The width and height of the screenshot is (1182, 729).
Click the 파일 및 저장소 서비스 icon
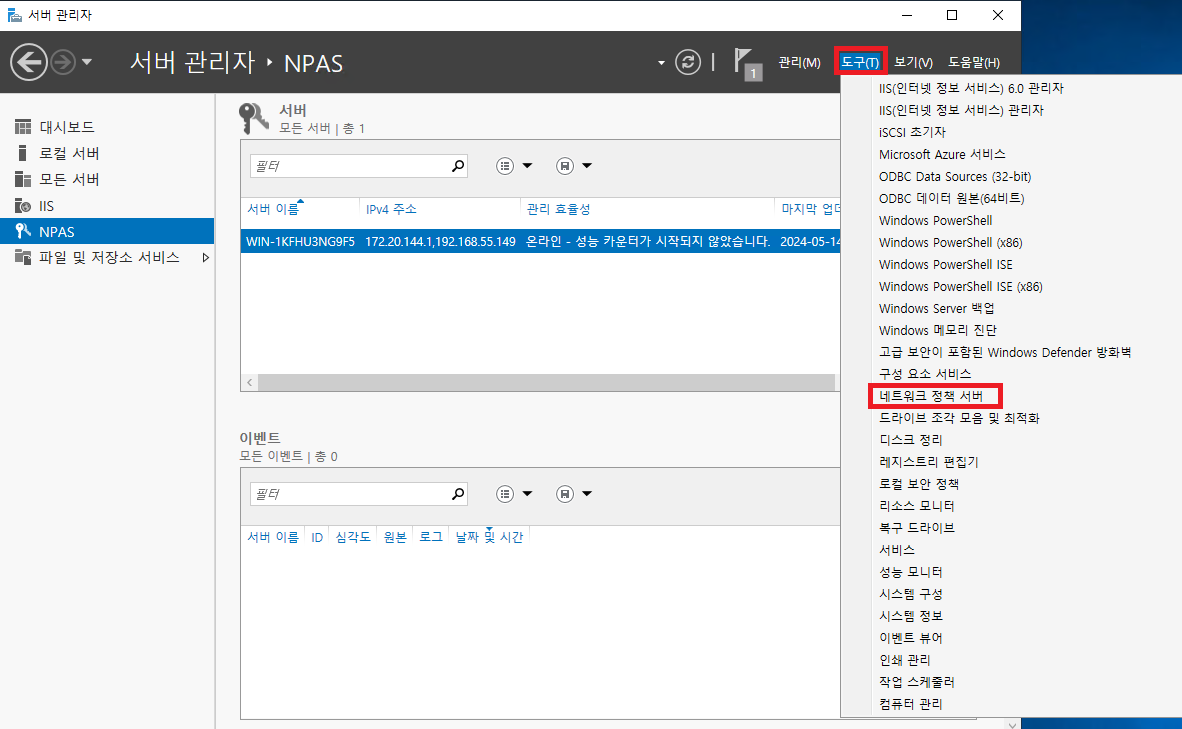click(23, 258)
